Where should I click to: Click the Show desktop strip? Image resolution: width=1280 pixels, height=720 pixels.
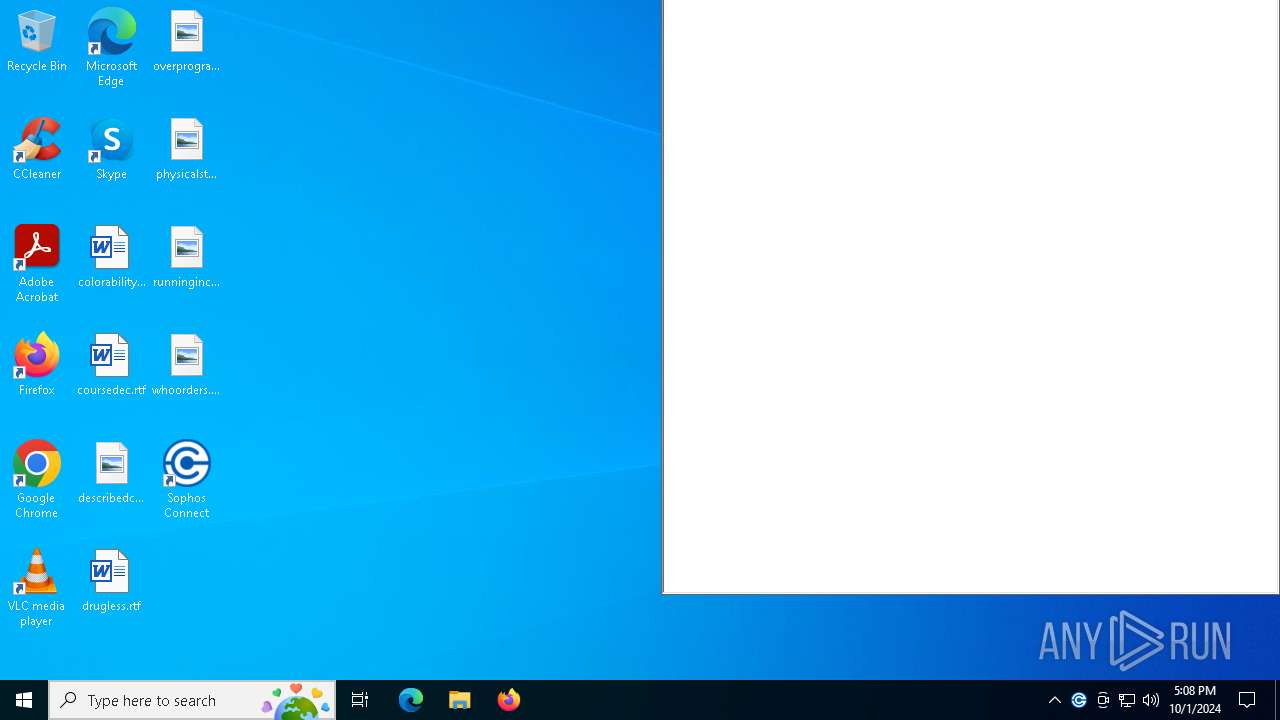pyautogui.click(x=1277, y=700)
